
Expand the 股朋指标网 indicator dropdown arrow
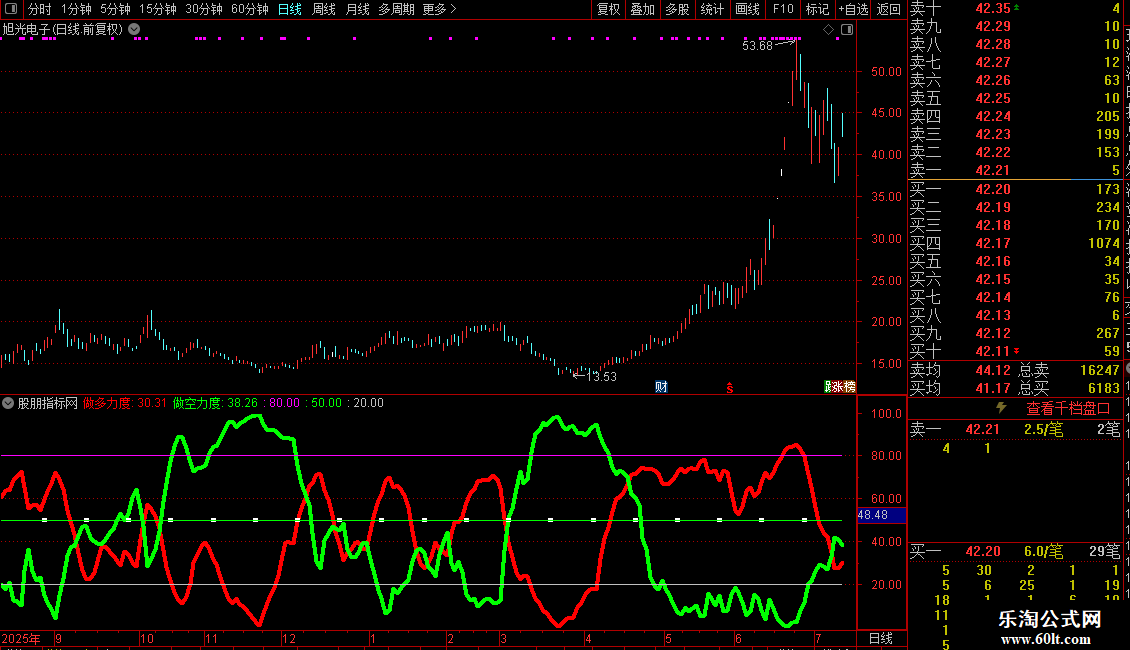(8, 403)
